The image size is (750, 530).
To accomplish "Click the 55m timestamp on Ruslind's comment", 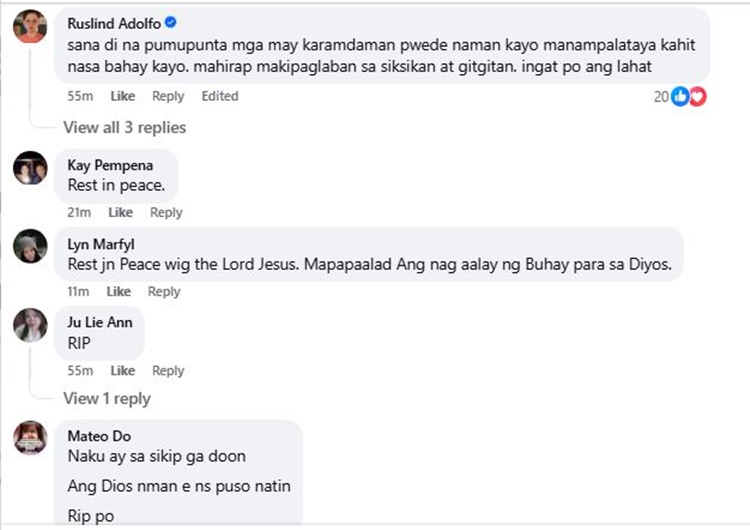I will (79, 96).
